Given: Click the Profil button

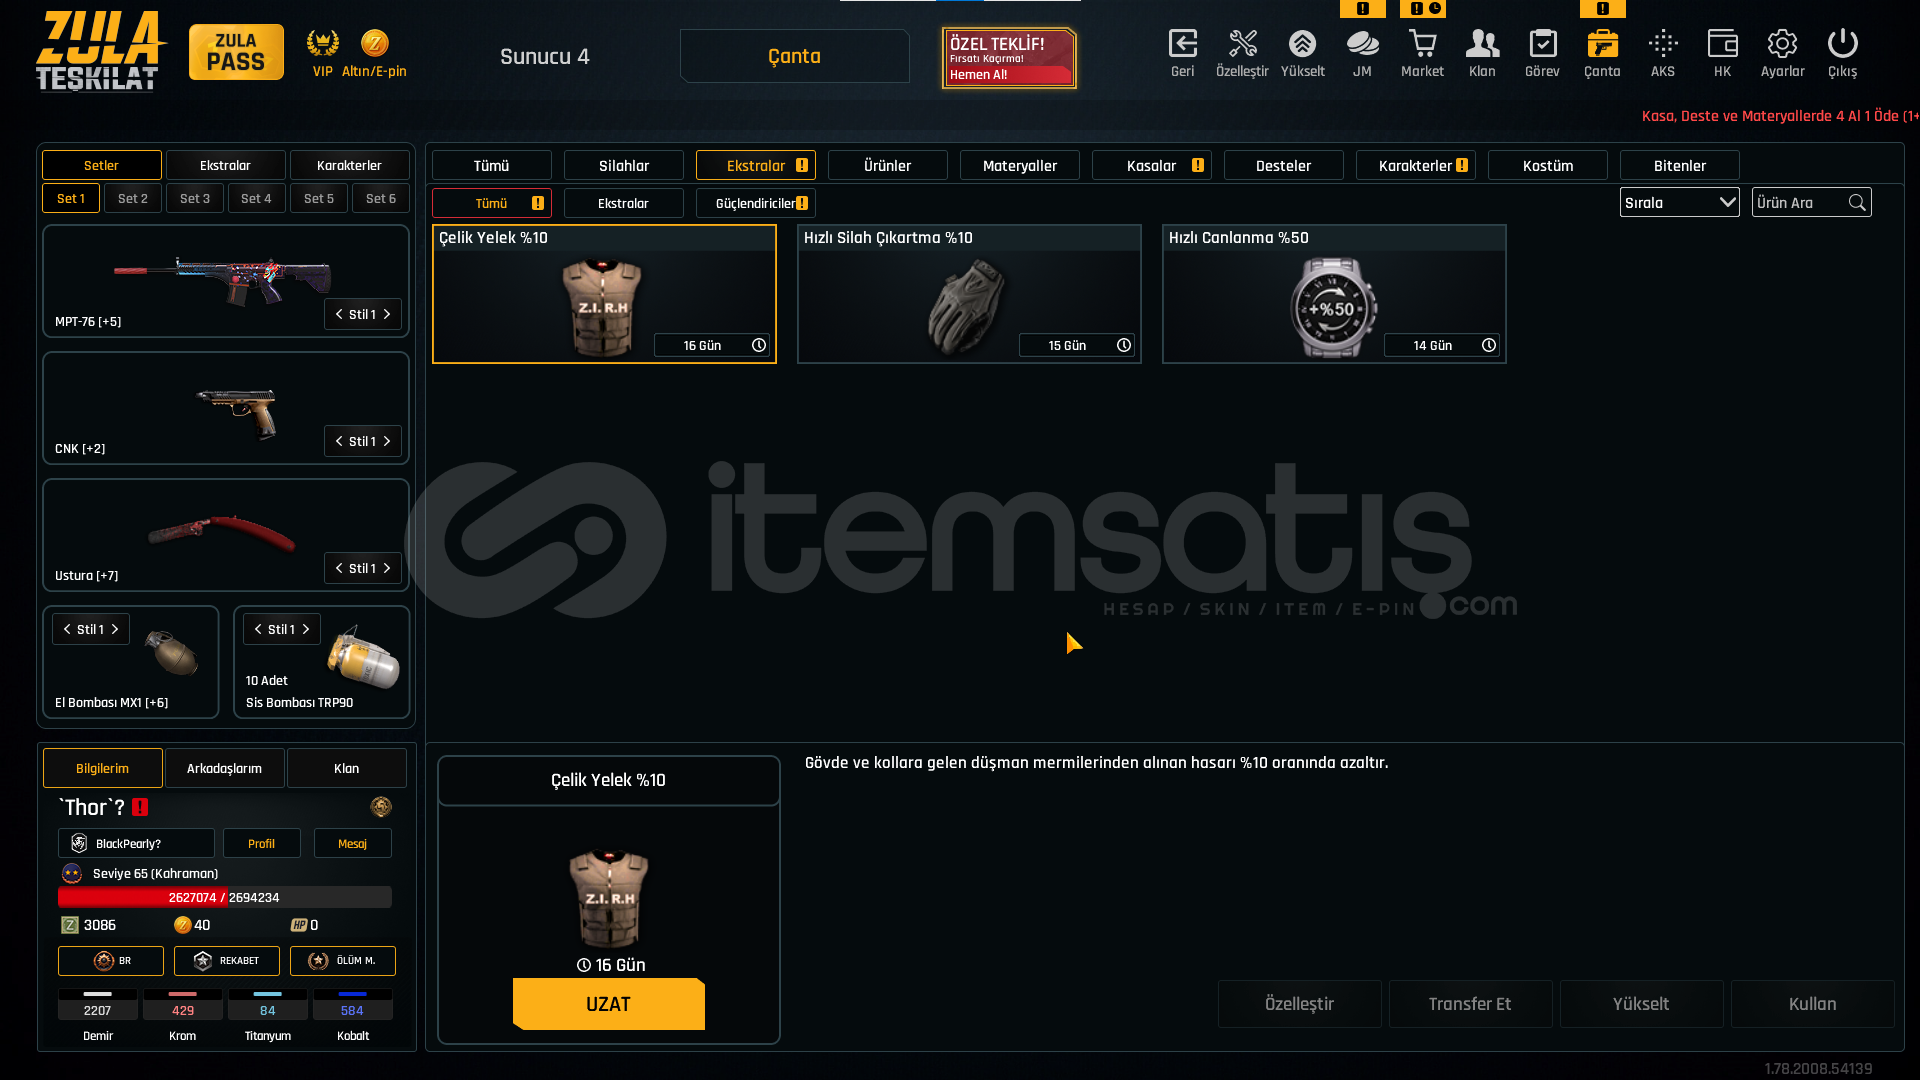Looking at the screenshot, I should 262,843.
